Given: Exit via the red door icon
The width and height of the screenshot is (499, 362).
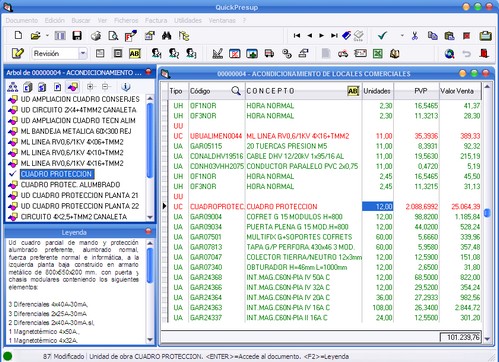Looking at the screenshot, I should [x=484, y=53].
